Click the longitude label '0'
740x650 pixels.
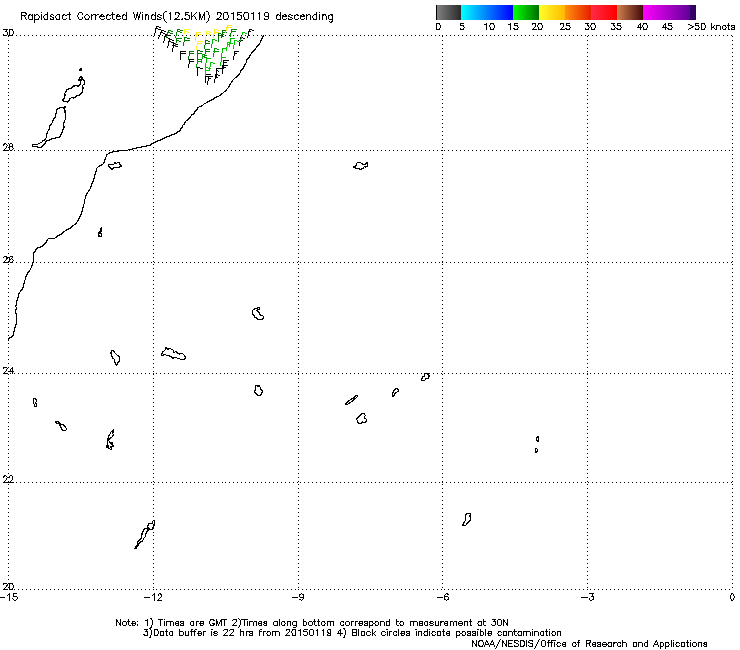[732, 597]
